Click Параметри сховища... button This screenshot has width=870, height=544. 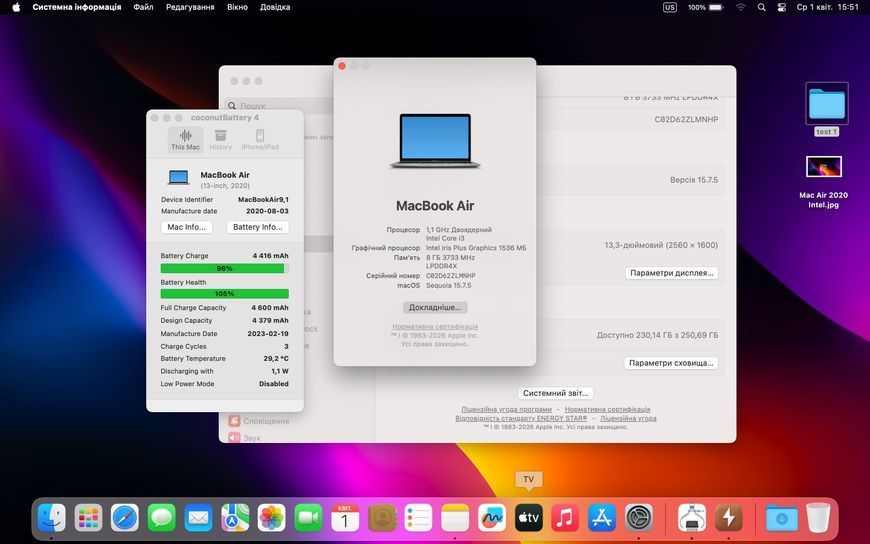coord(671,363)
